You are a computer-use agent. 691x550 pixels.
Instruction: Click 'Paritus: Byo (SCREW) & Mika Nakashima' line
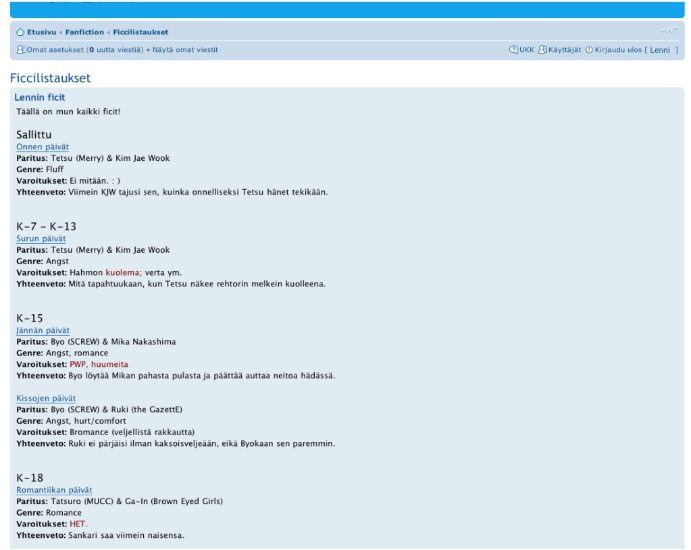(96, 342)
